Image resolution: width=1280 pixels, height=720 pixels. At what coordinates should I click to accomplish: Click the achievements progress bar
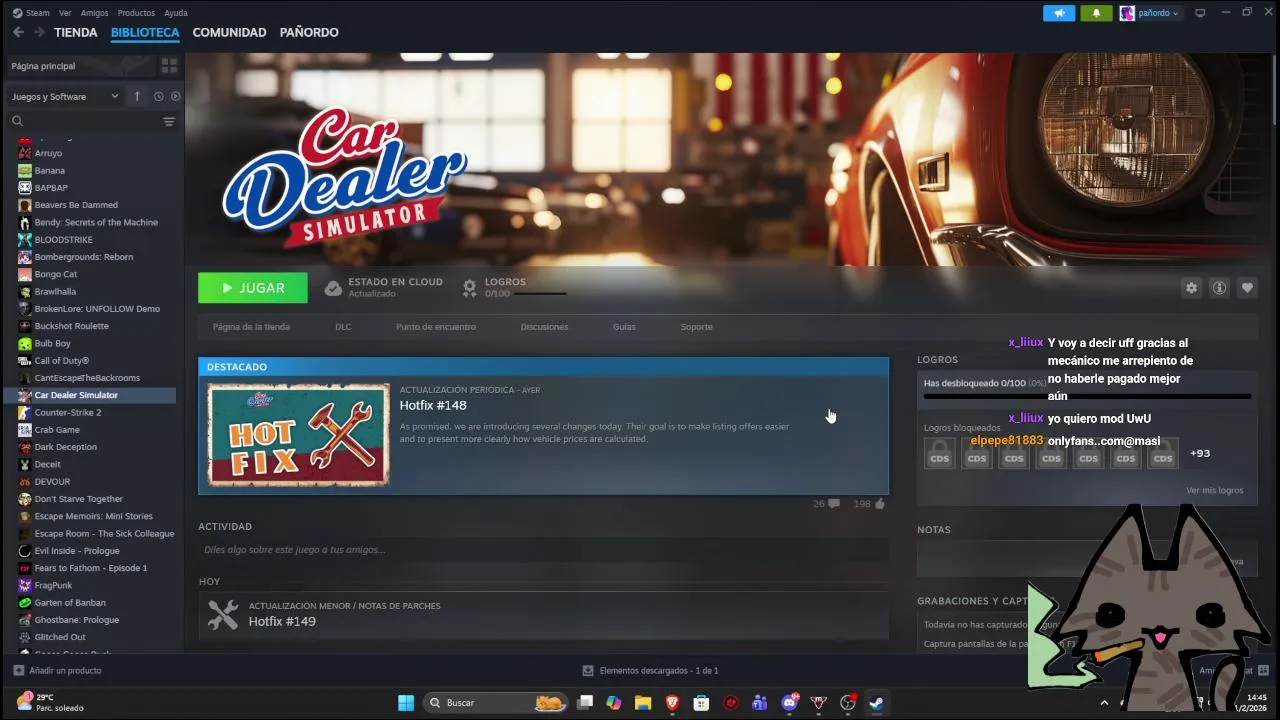[x=1087, y=397]
